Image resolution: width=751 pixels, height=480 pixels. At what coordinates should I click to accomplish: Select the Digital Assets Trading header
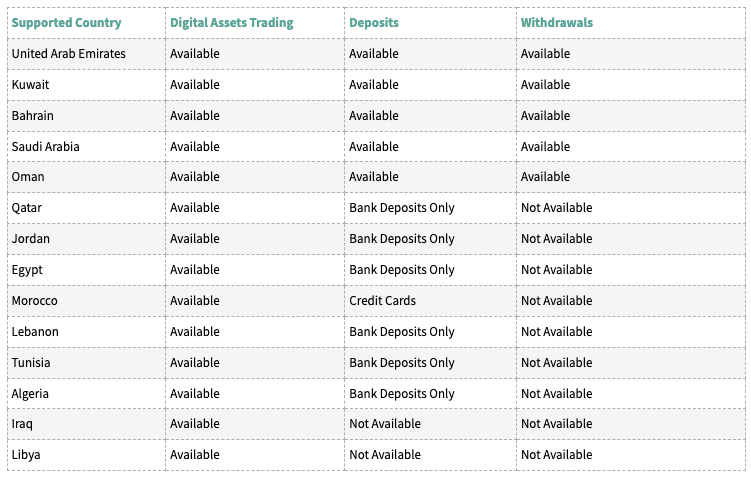232,23
